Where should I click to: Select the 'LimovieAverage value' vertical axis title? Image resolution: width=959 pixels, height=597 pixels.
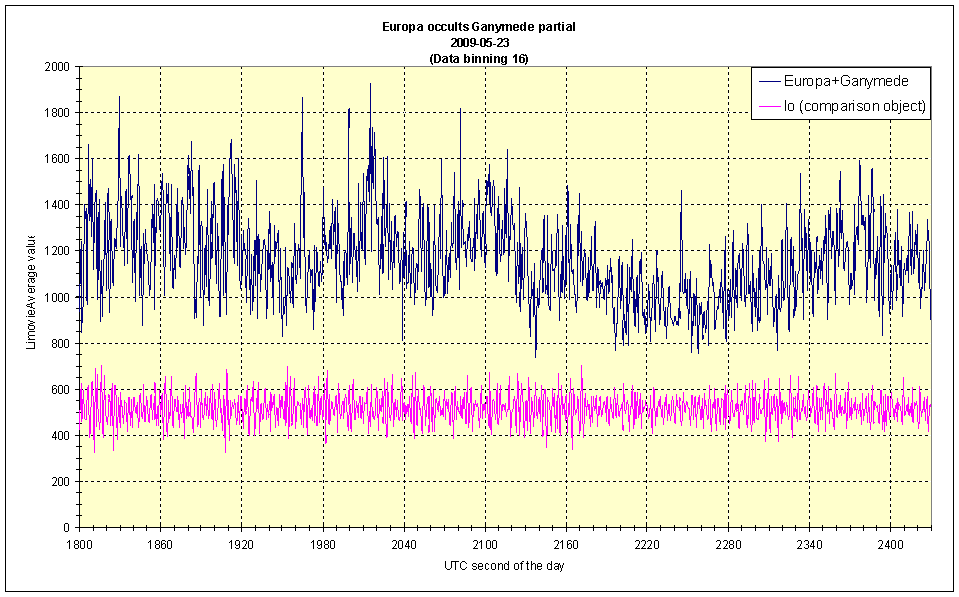tap(31, 292)
